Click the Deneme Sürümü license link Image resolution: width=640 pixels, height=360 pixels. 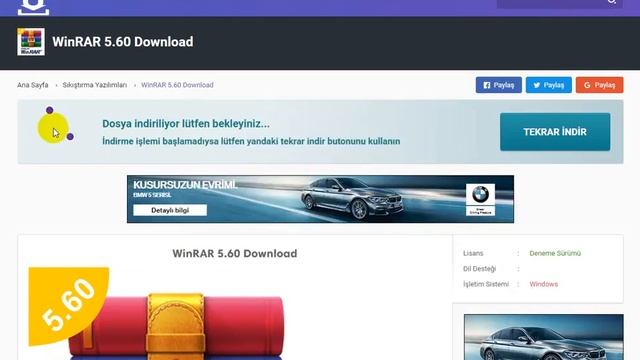pyautogui.click(x=555, y=253)
